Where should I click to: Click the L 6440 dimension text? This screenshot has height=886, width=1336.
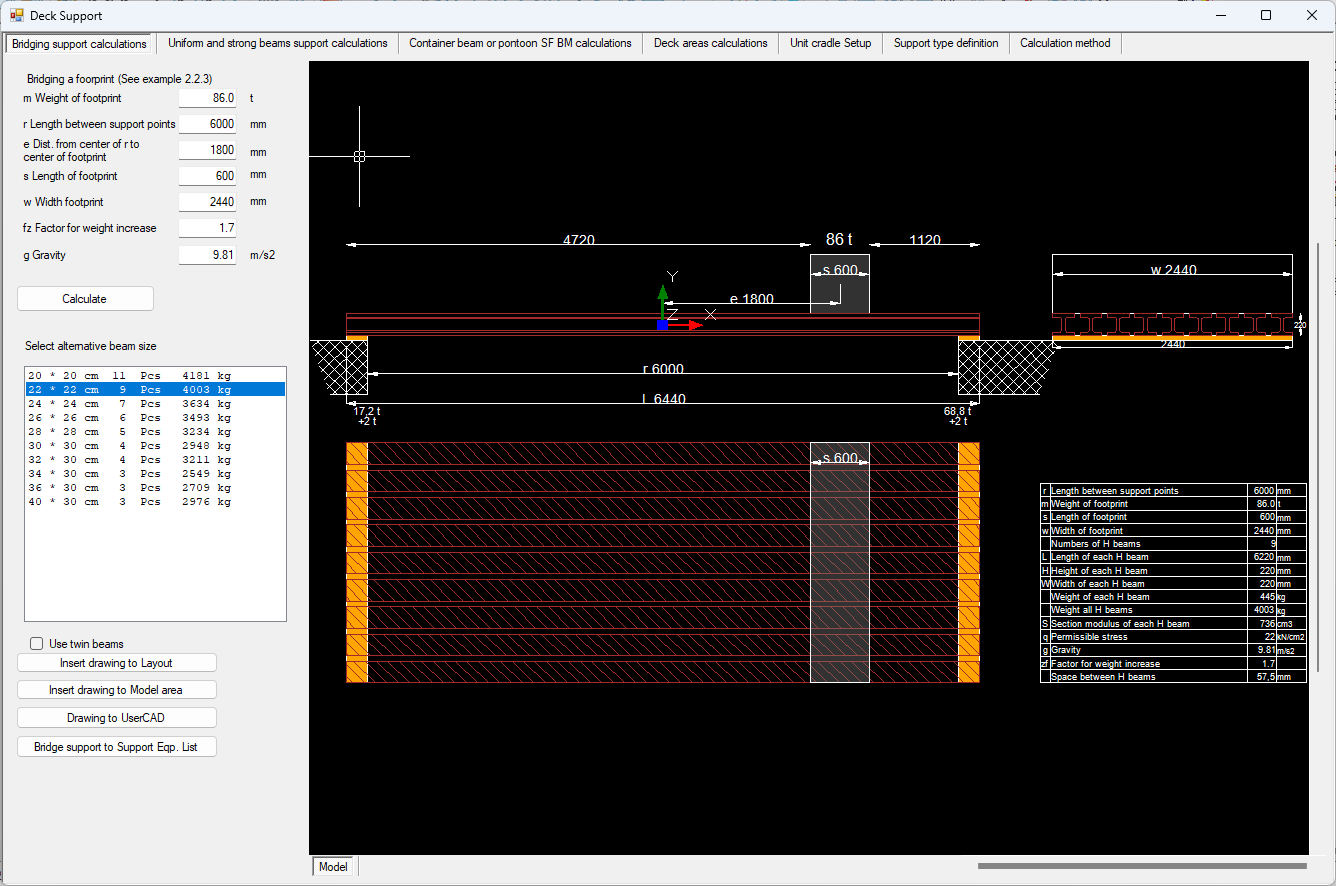[x=663, y=399]
